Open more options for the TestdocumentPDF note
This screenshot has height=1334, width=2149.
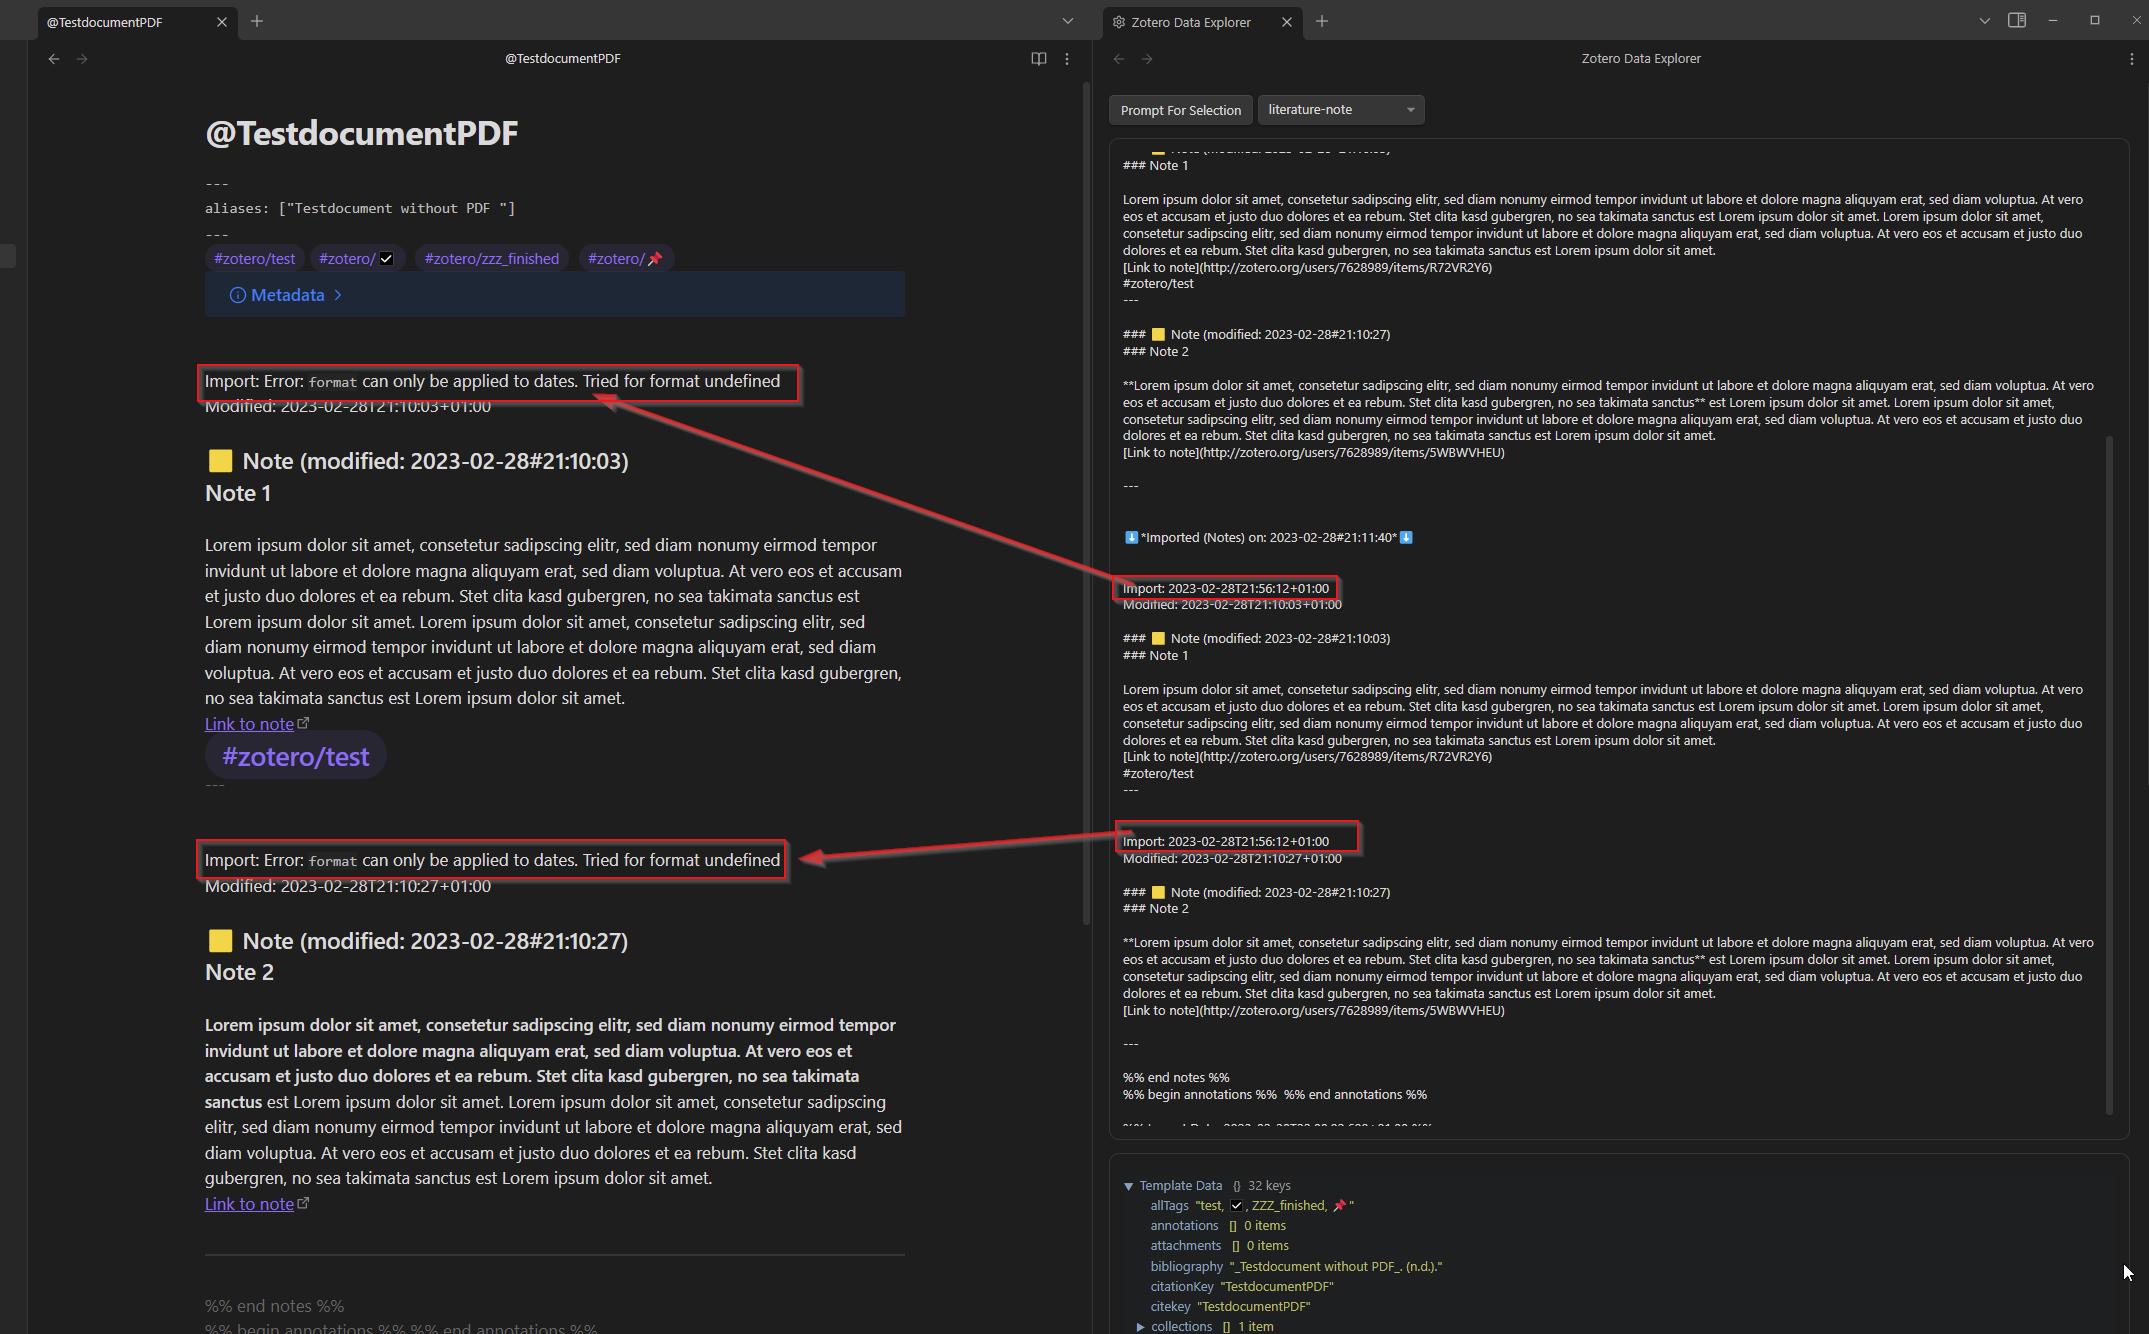pos(1067,59)
